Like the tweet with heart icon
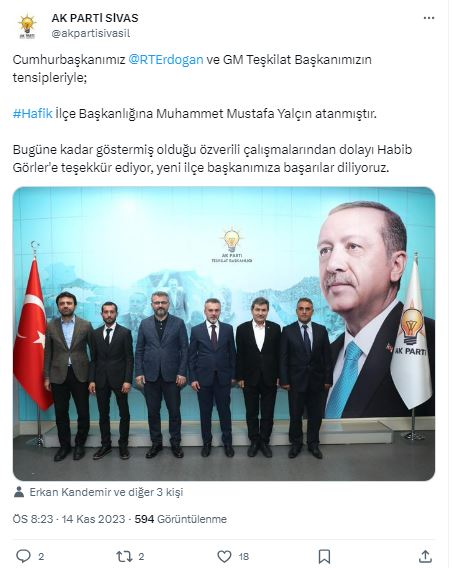 224,556
